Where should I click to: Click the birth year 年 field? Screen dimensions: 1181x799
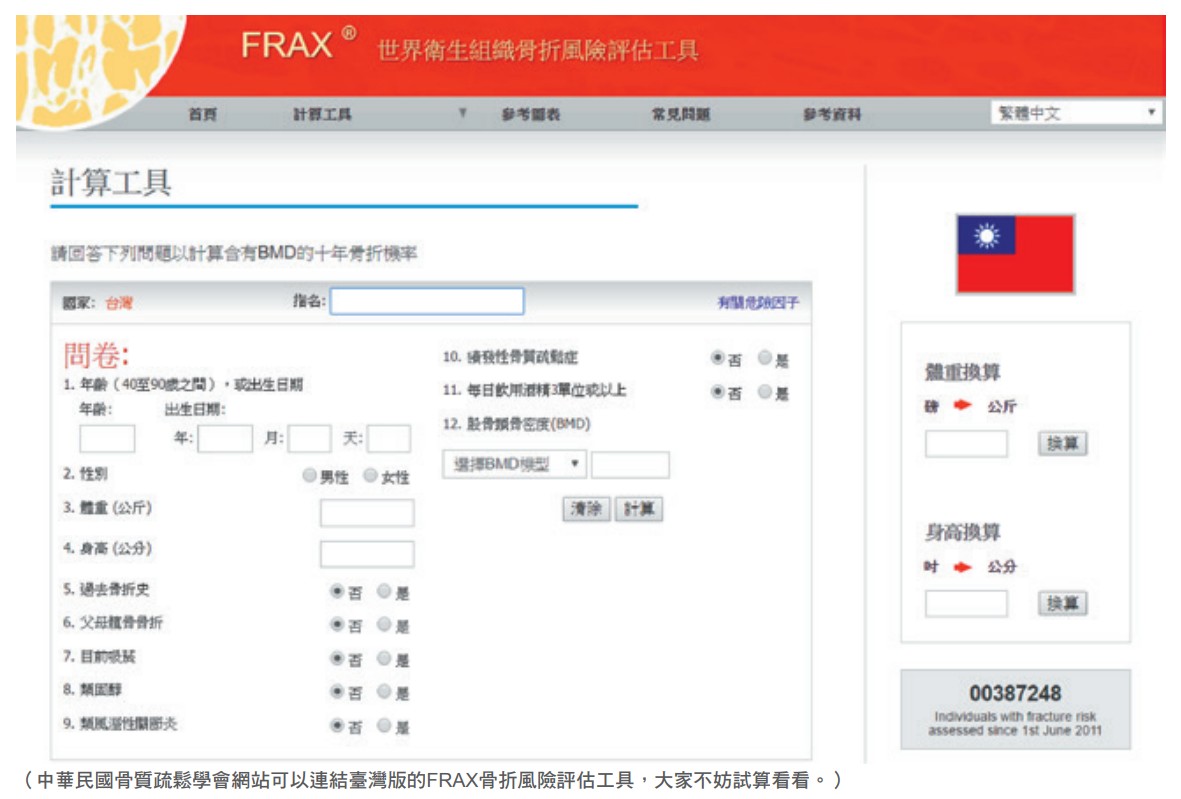pos(225,438)
